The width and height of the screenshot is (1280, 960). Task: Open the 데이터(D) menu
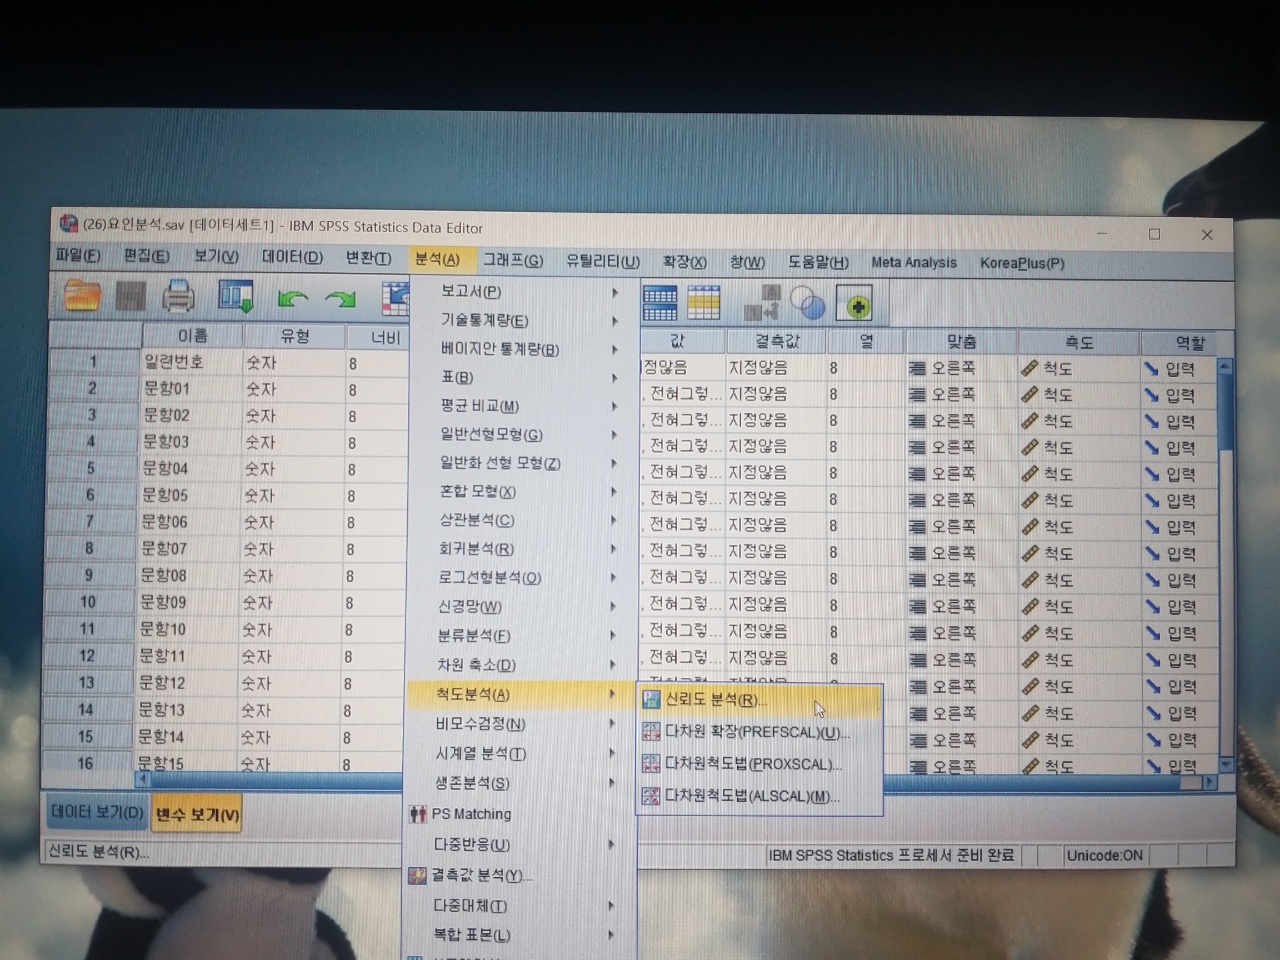(292, 258)
